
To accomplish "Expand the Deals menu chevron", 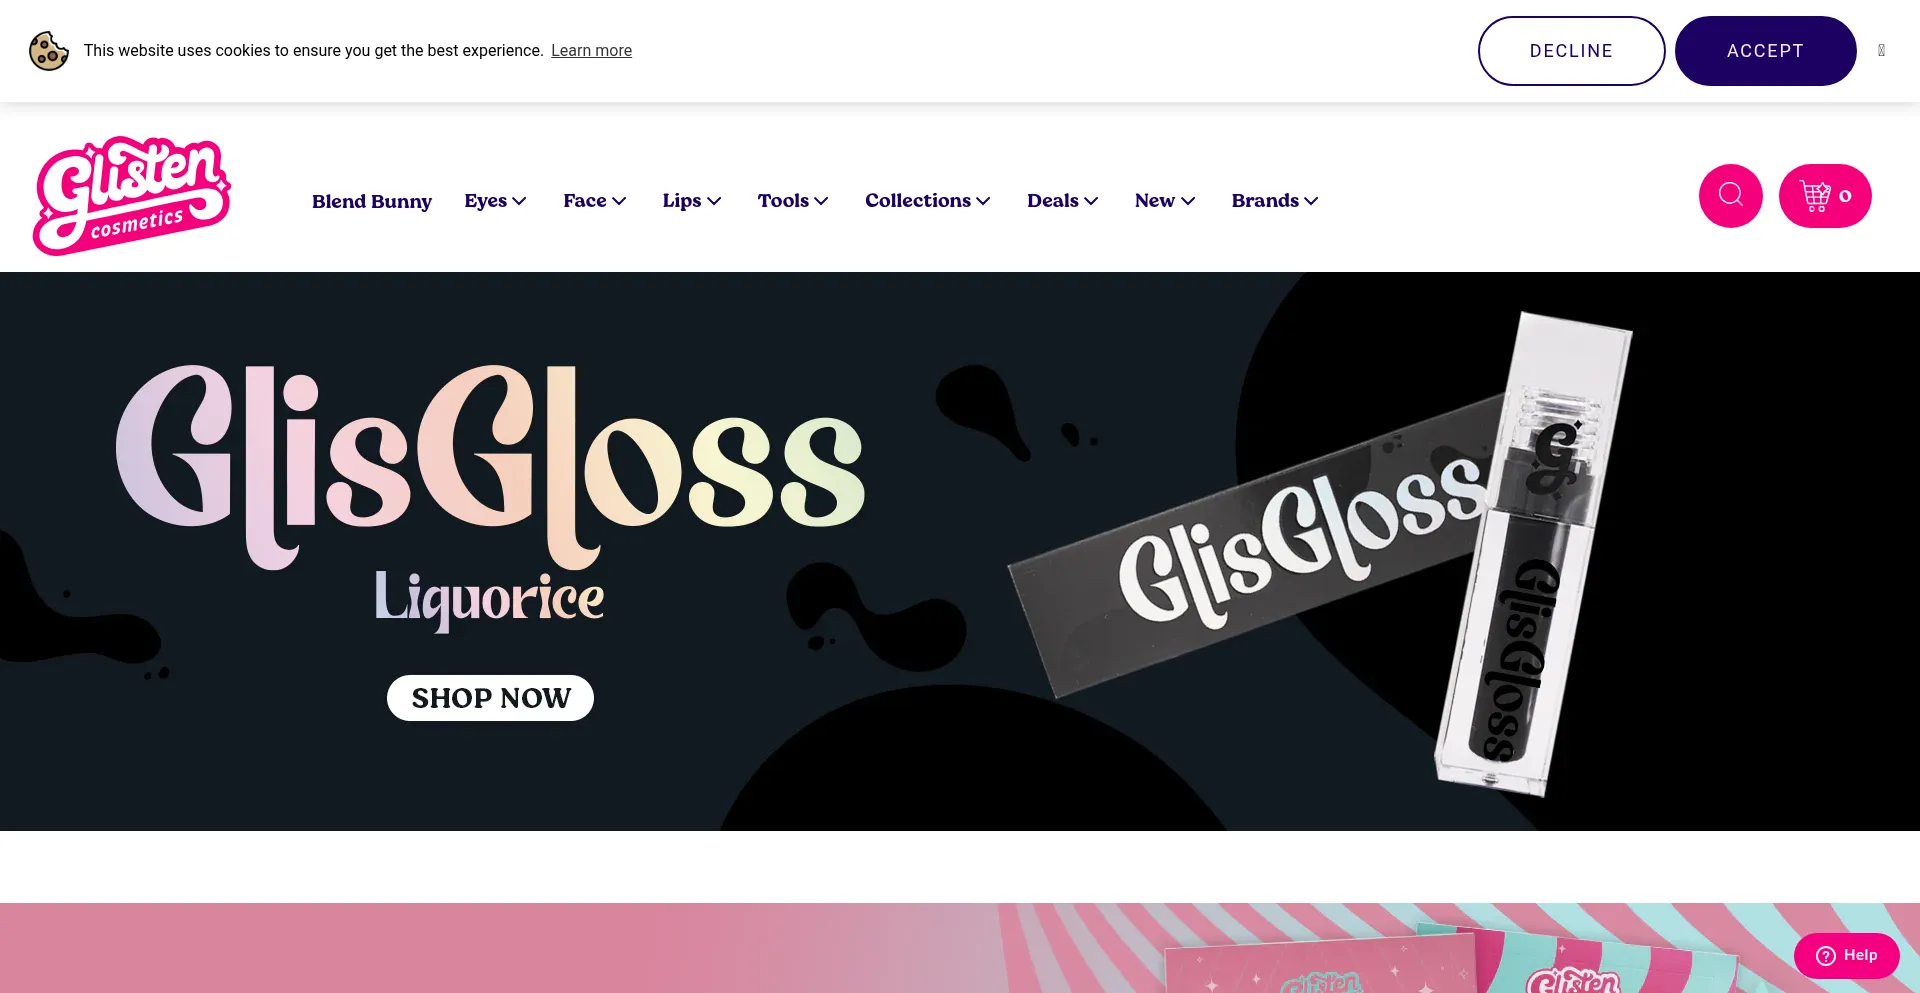I will [x=1091, y=201].
